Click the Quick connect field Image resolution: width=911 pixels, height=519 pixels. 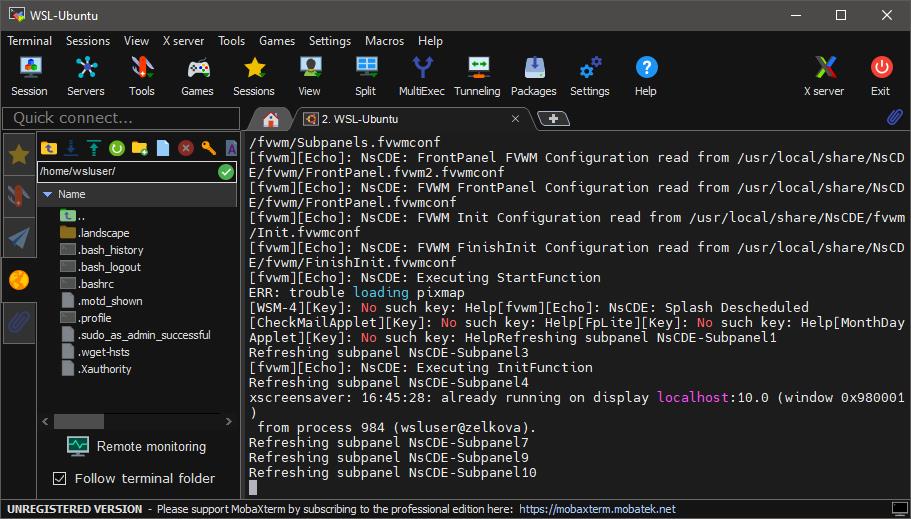click(121, 118)
